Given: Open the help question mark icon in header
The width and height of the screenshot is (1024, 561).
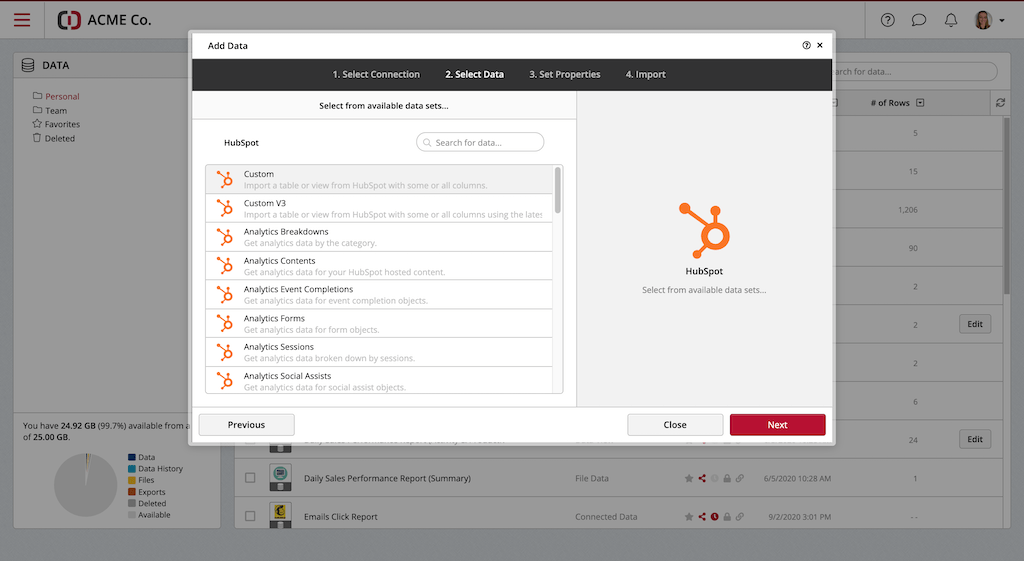Looking at the screenshot, I should coord(888,20).
